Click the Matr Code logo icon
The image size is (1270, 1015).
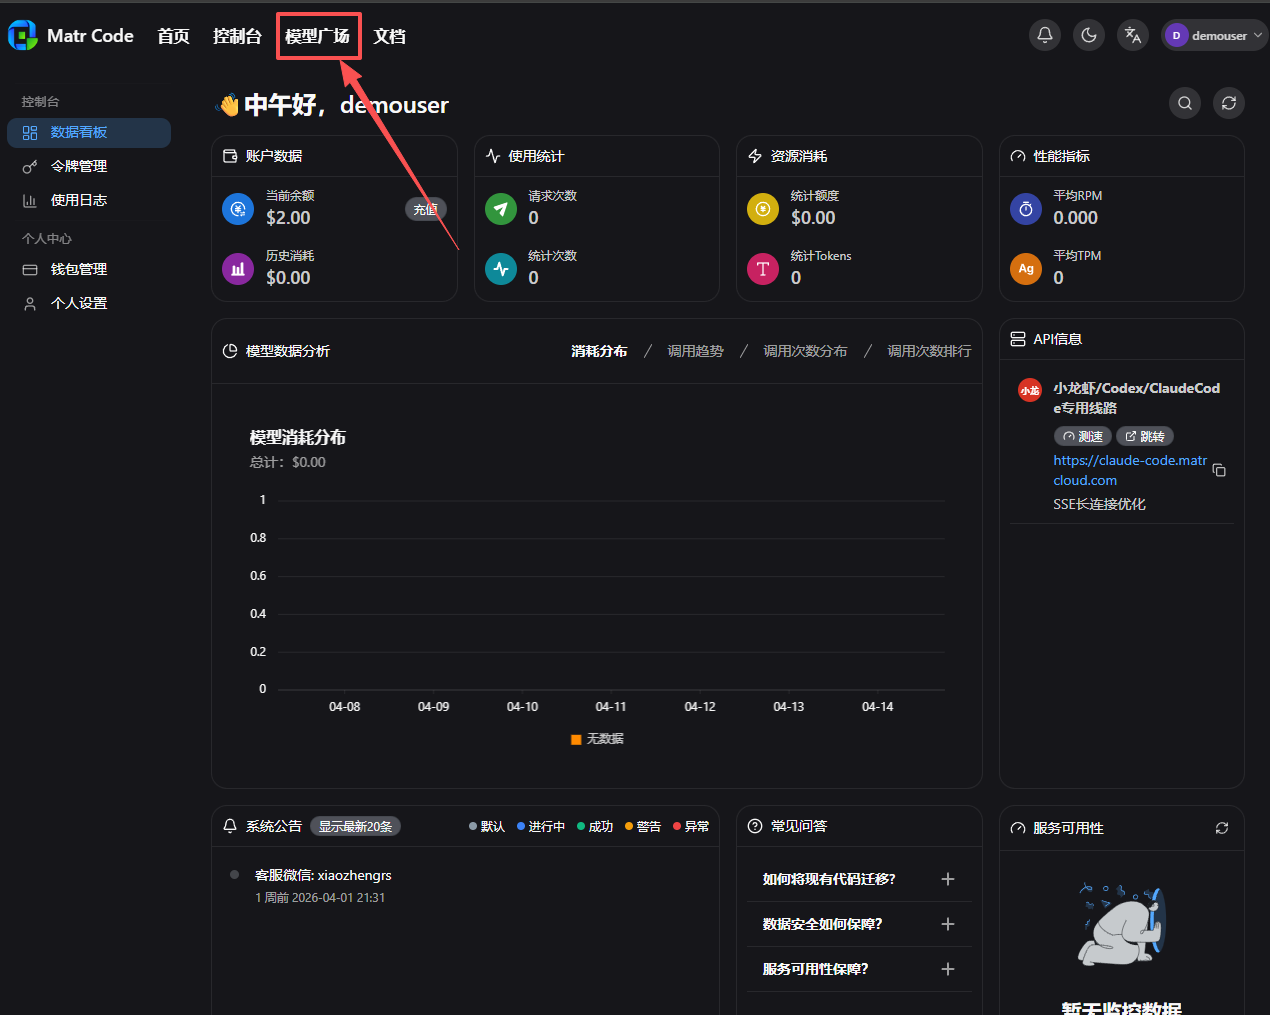pyautogui.click(x=22, y=35)
